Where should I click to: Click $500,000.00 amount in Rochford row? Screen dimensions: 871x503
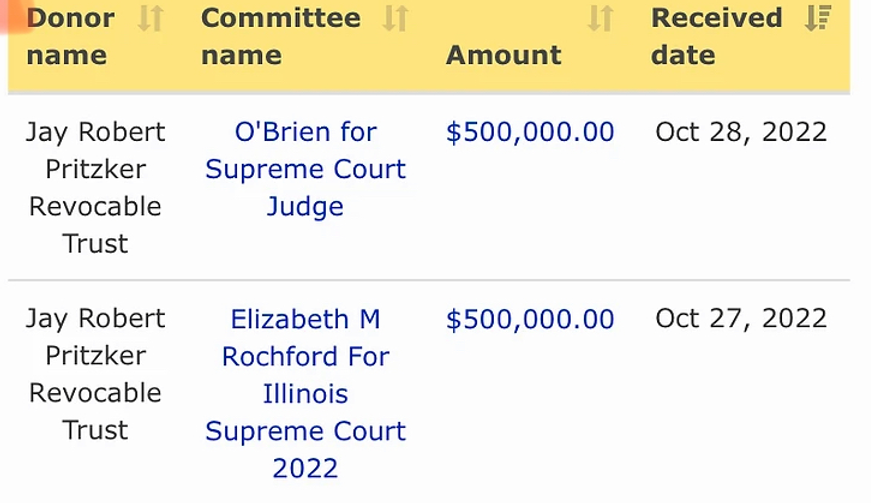pos(530,319)
